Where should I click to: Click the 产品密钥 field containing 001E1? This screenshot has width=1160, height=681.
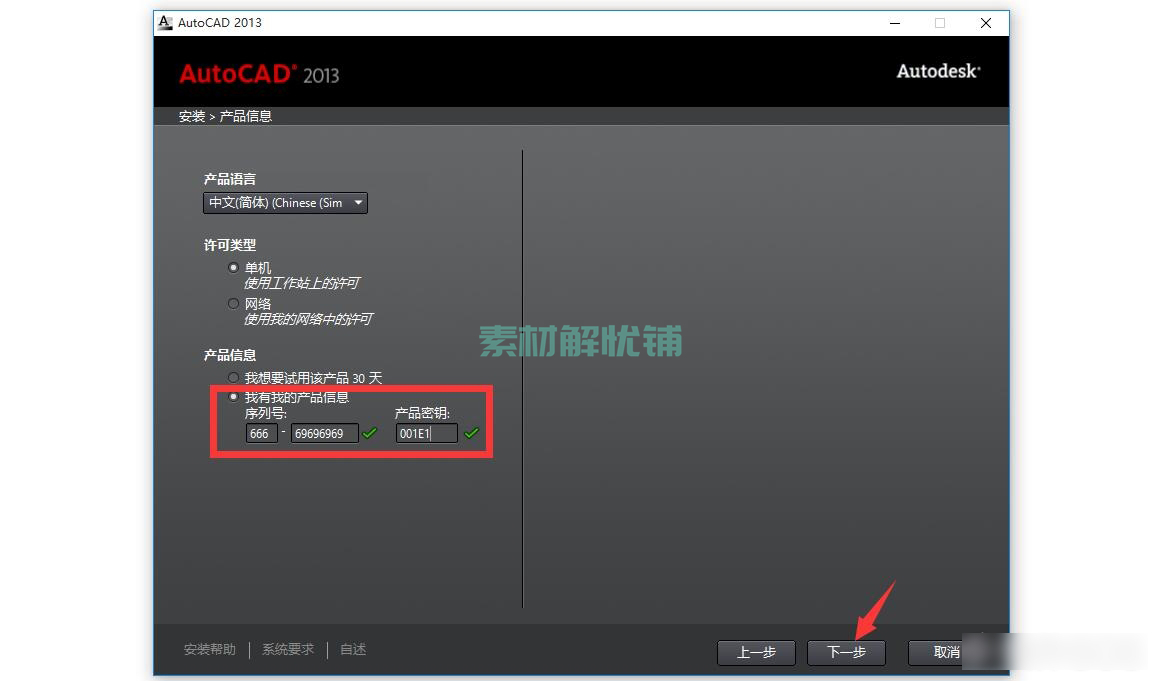(427, 433)
